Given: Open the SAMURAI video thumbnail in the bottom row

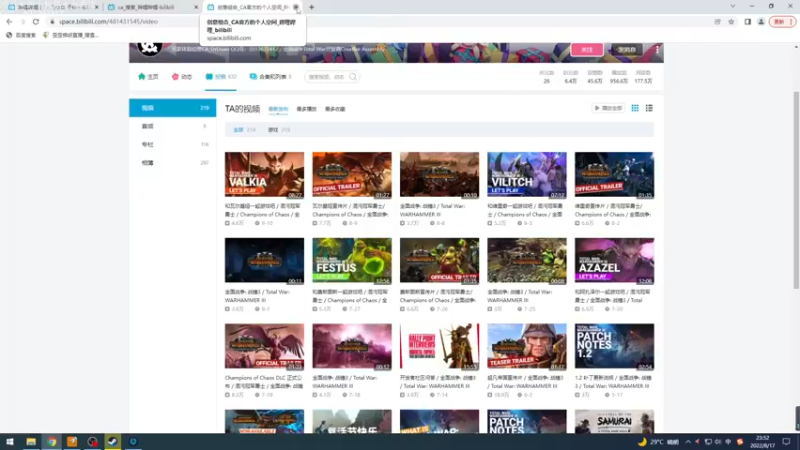Looking at the screenshot, I should pyautogui.click(x=614, y=421).
